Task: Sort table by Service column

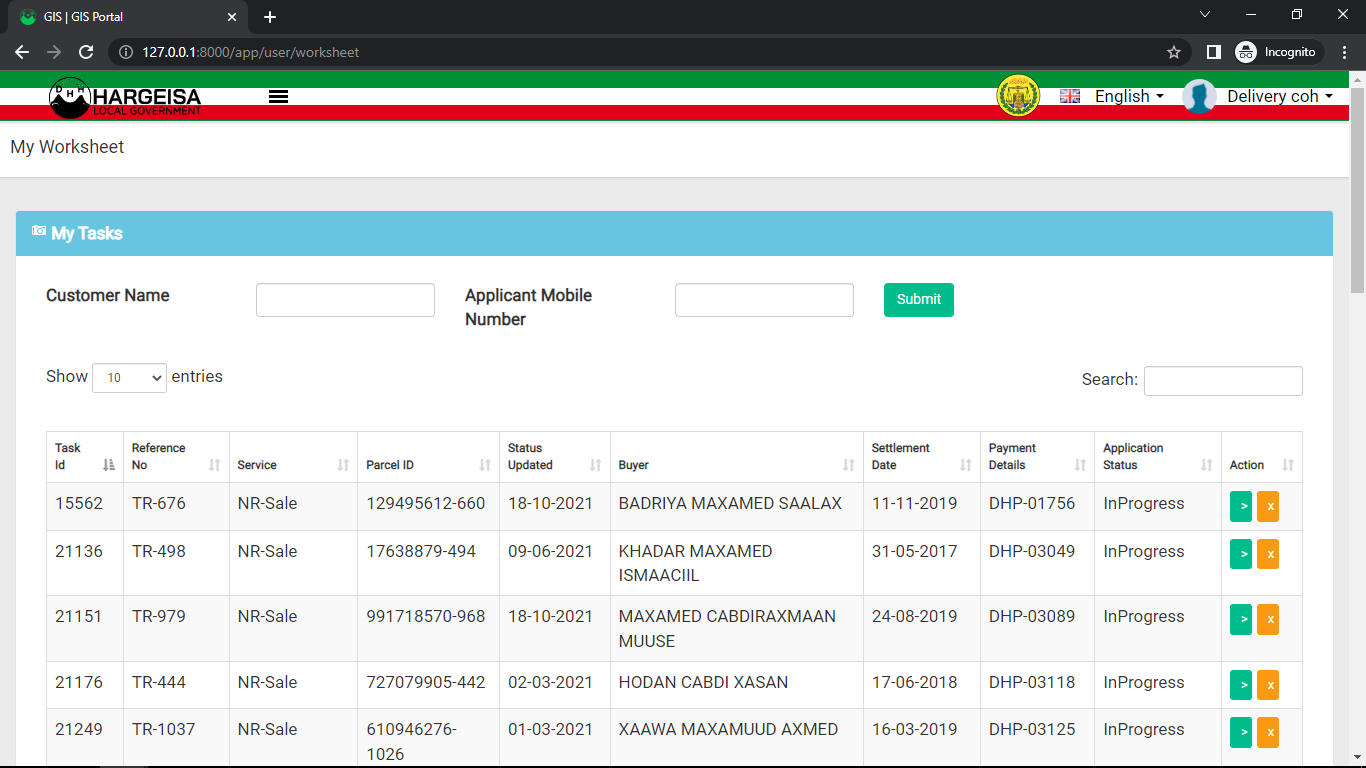Action: tap(293, 457)
